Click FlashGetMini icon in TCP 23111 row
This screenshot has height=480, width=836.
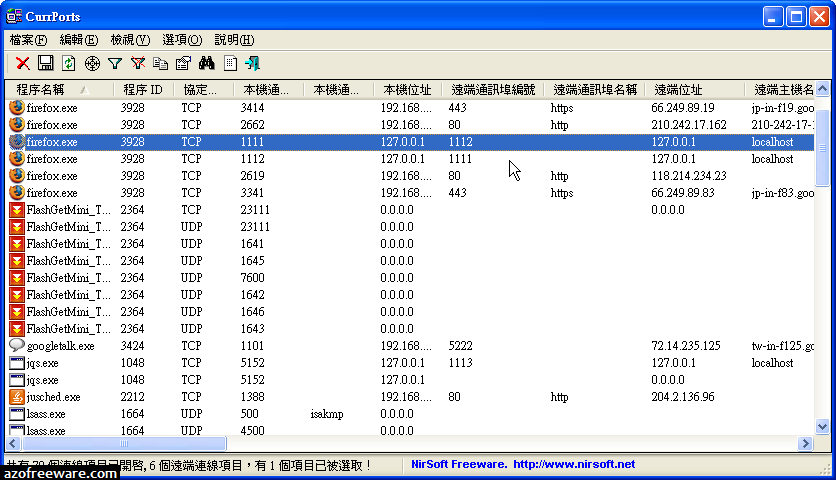pos(17,210)
